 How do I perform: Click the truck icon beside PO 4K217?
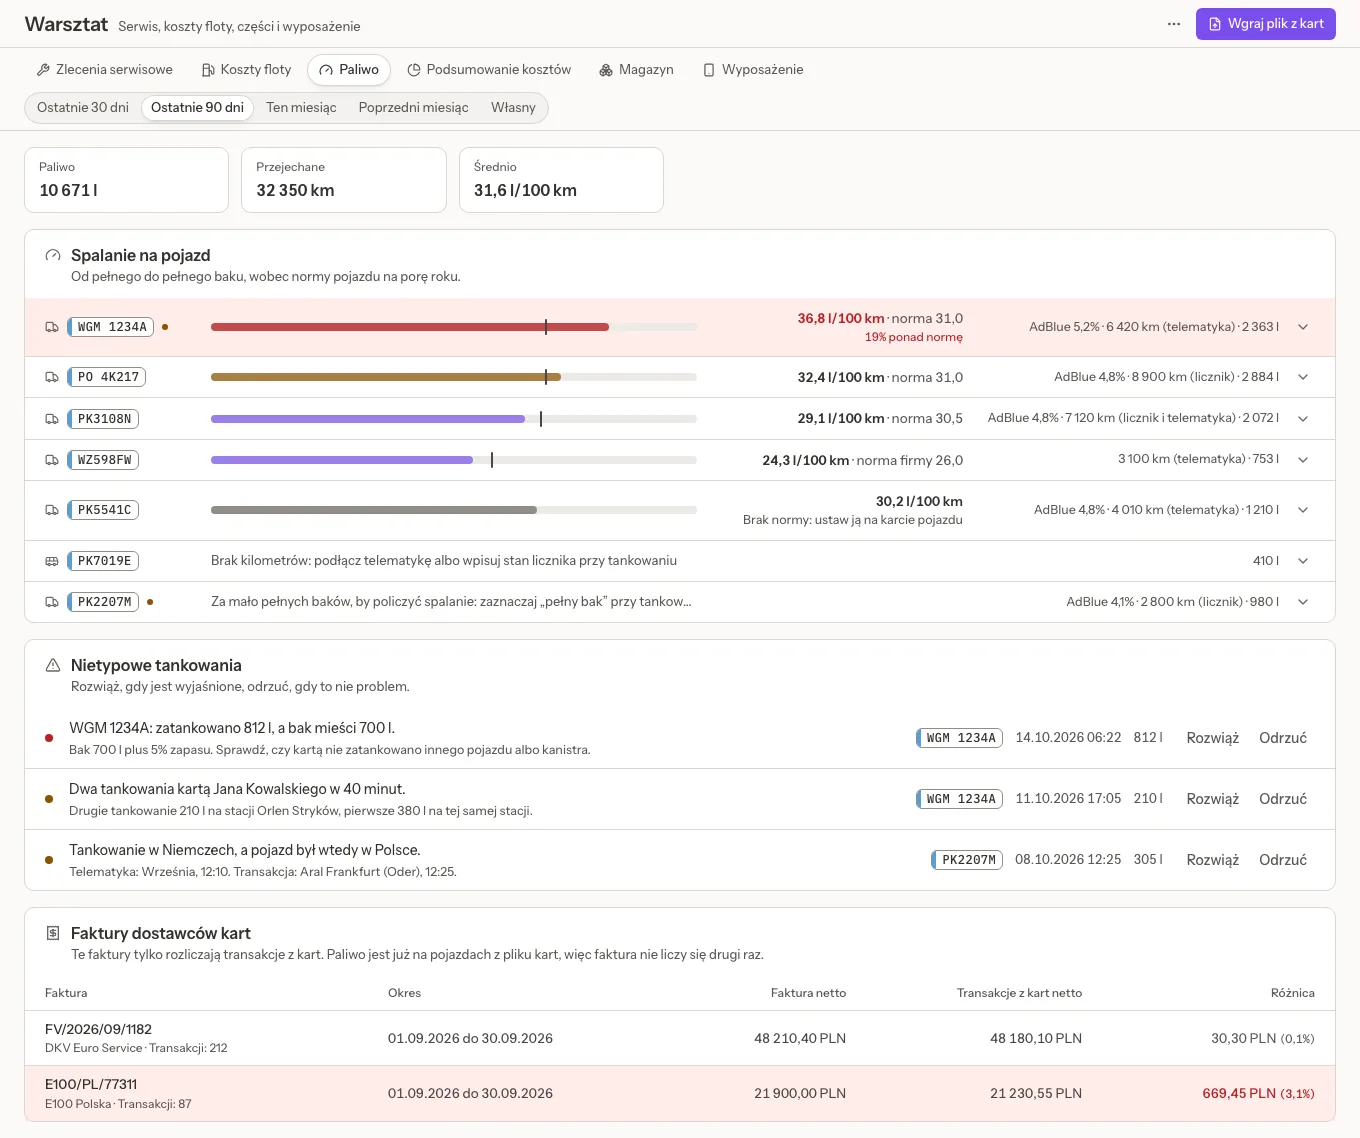[52, 377]
